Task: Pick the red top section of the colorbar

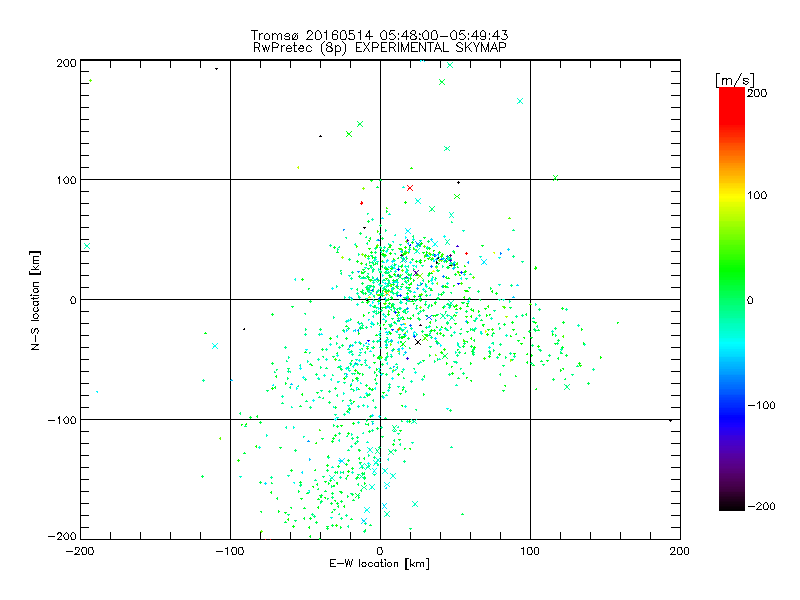Action: point(732,105)
